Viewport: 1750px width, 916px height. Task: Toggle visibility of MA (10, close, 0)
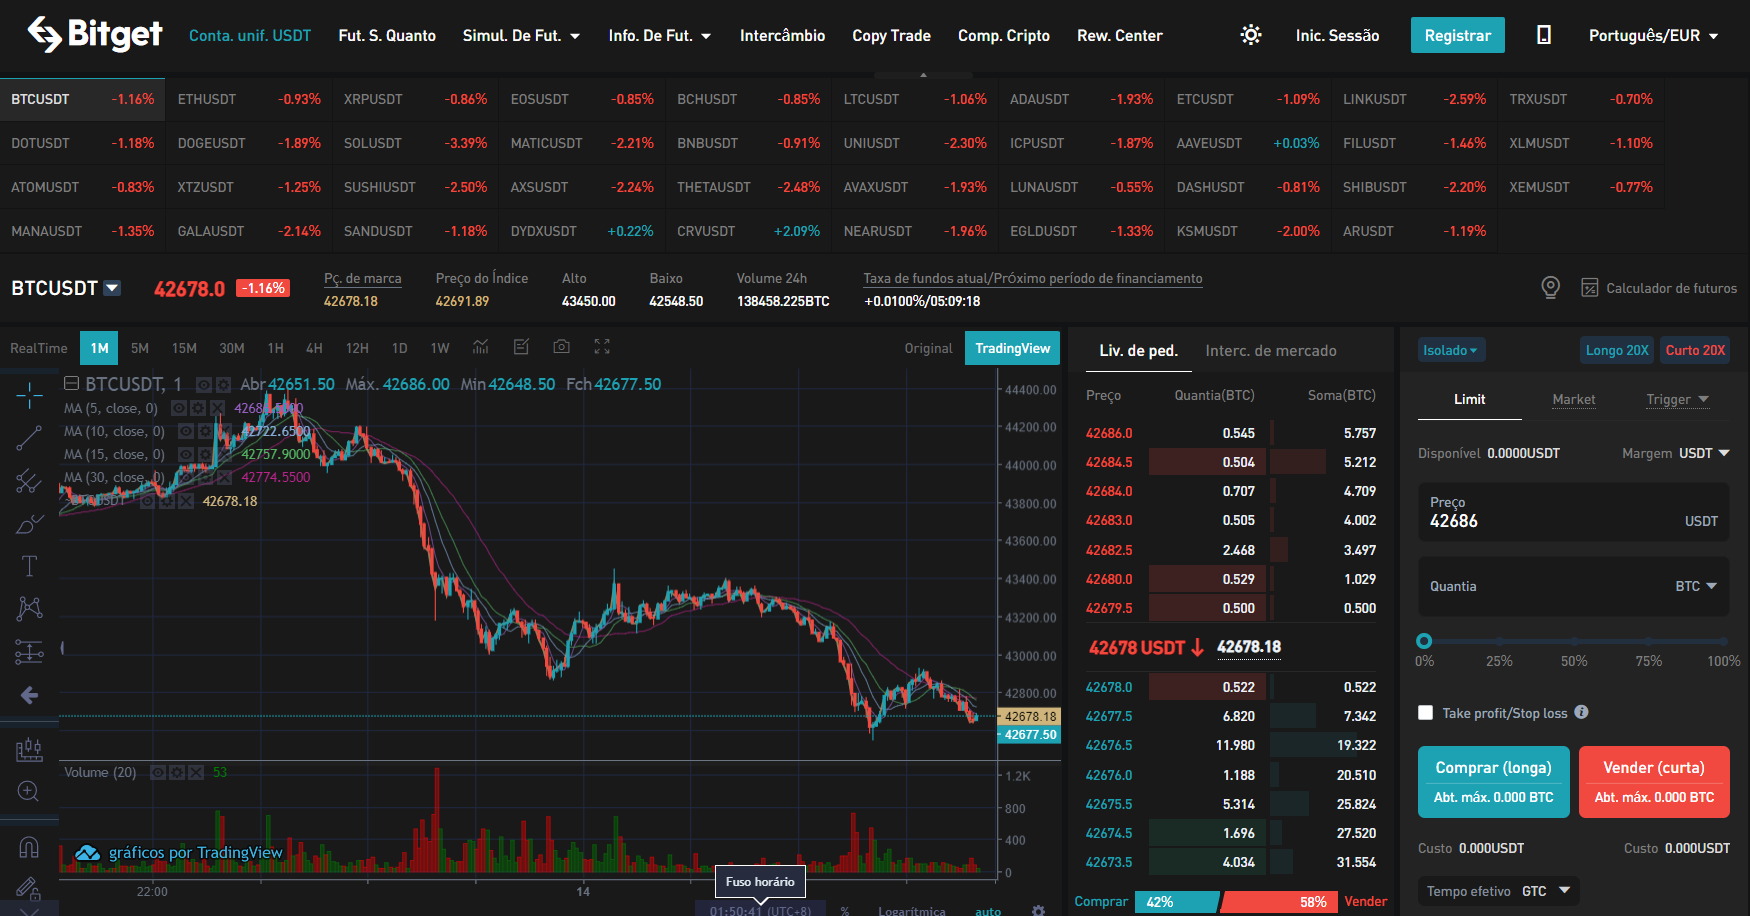click(186, 431)
